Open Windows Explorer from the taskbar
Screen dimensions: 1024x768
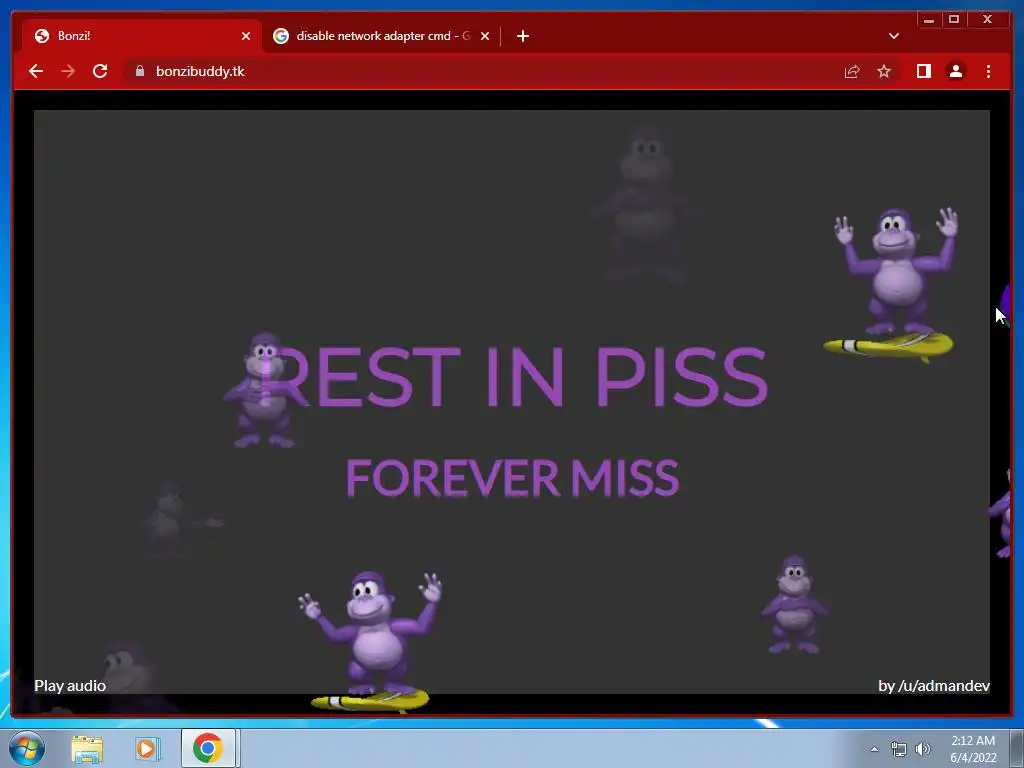point(87,748)
